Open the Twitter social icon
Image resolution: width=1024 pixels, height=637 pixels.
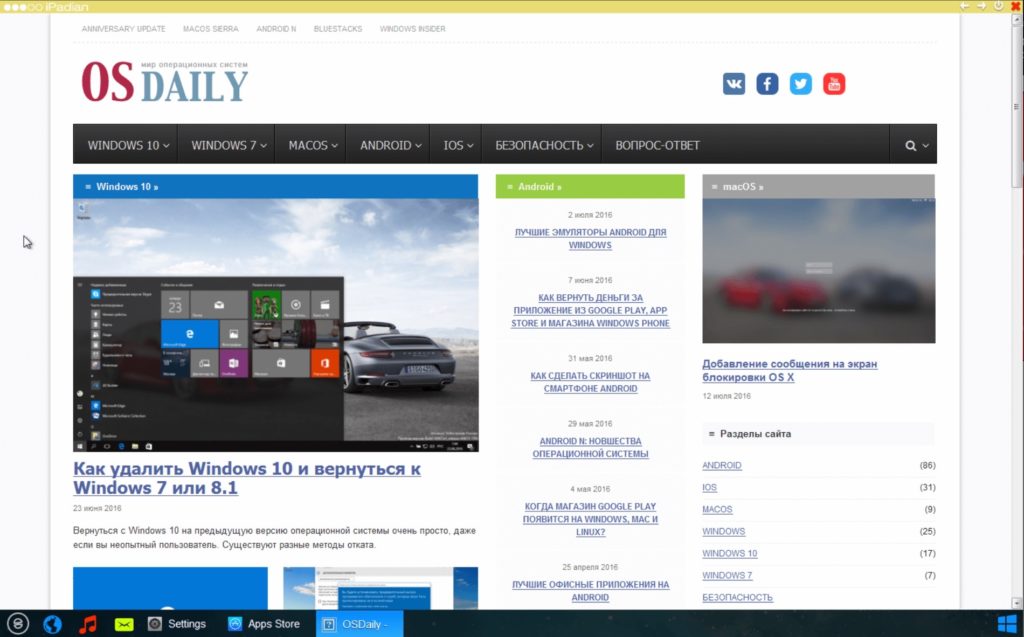801,84
